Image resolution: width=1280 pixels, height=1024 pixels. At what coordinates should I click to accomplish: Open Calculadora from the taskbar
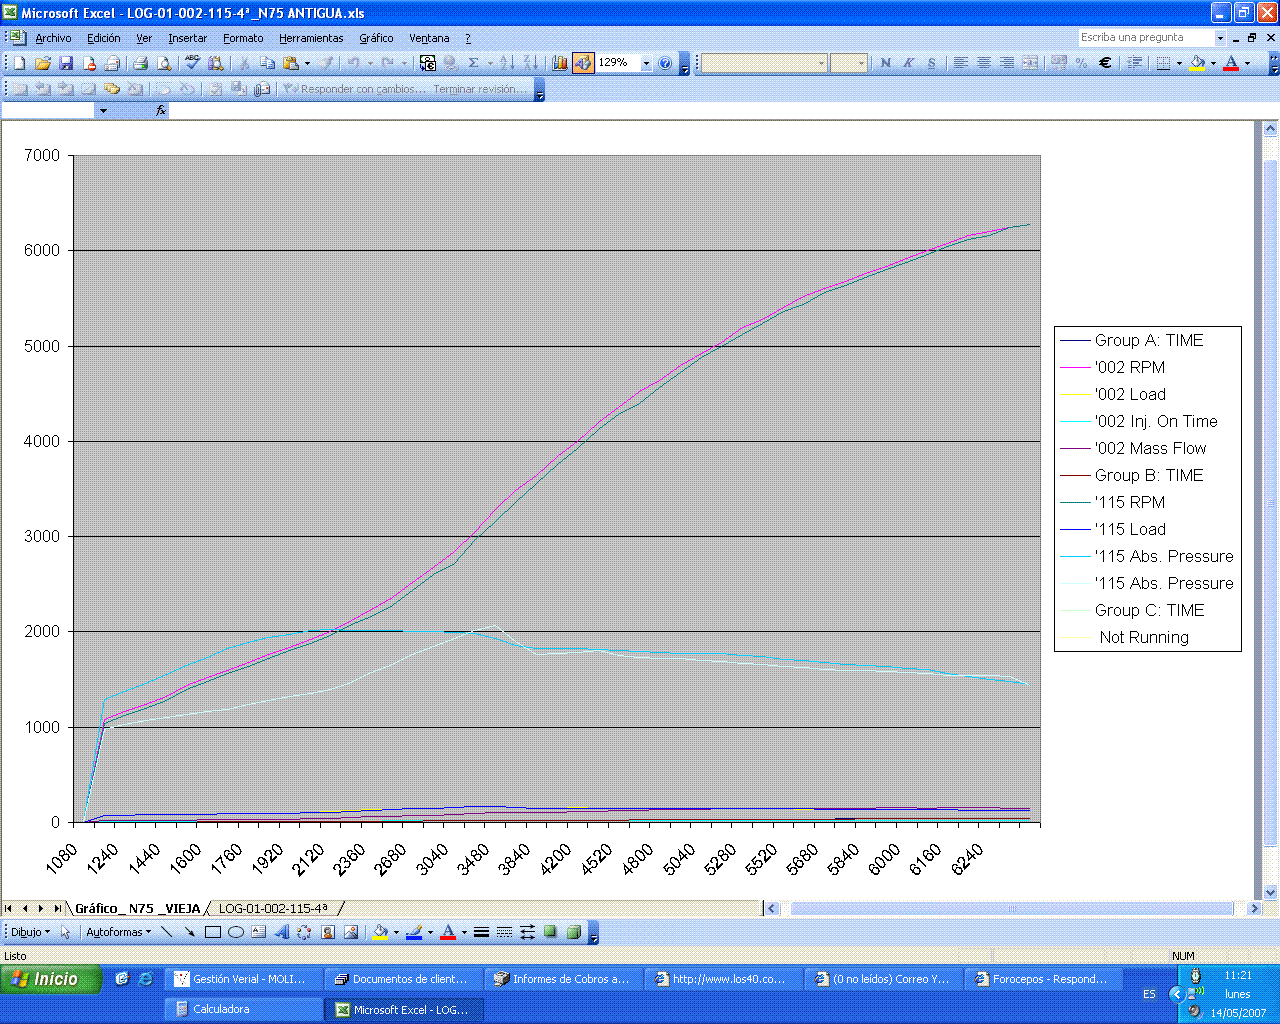243,1009
